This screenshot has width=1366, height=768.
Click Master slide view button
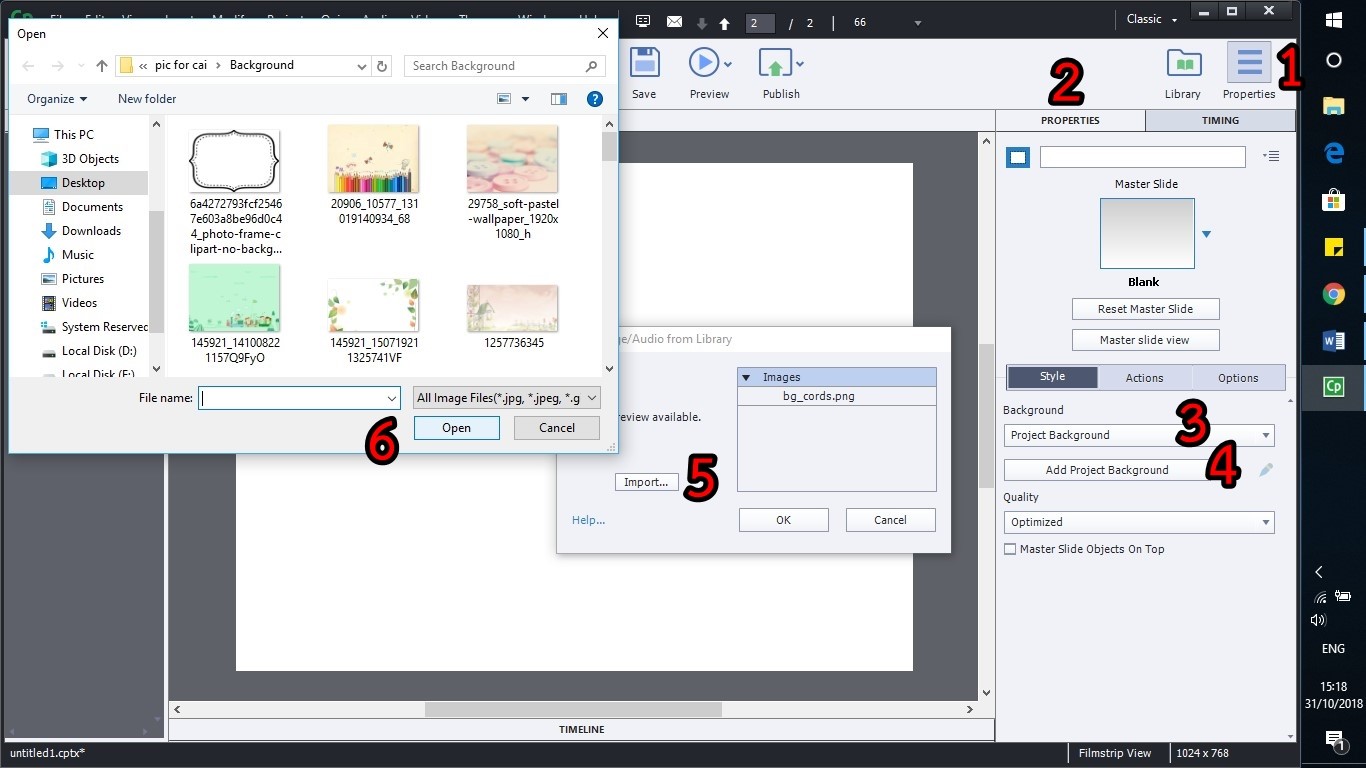(1145, 340)
